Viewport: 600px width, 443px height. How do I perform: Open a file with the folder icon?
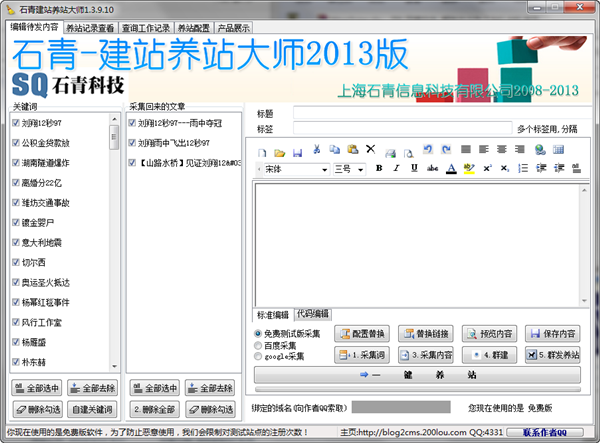point(280,153)
